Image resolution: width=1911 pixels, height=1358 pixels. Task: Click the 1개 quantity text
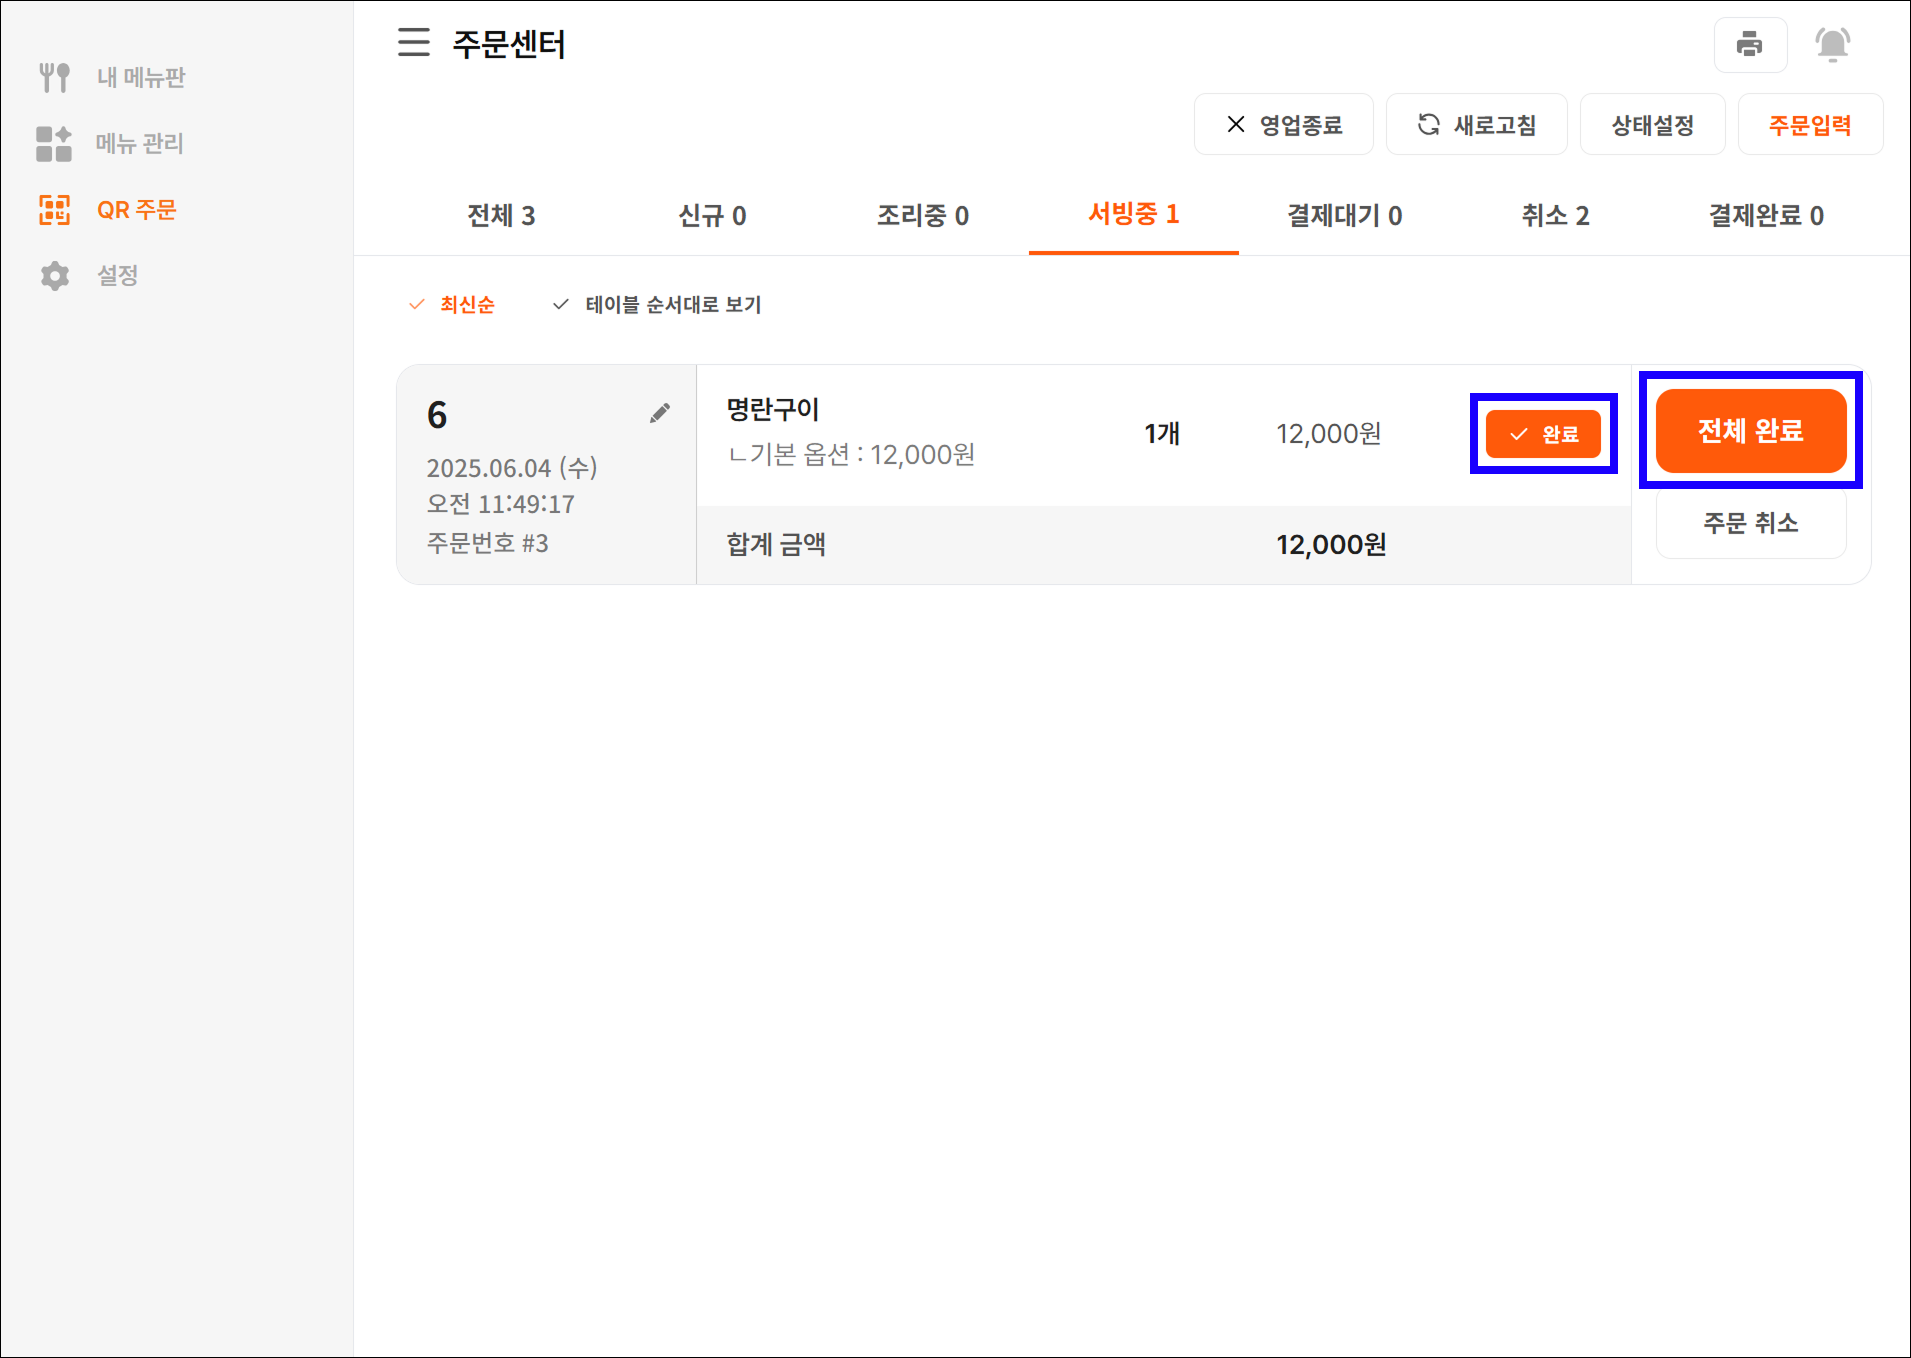[x=1162, y=433]
